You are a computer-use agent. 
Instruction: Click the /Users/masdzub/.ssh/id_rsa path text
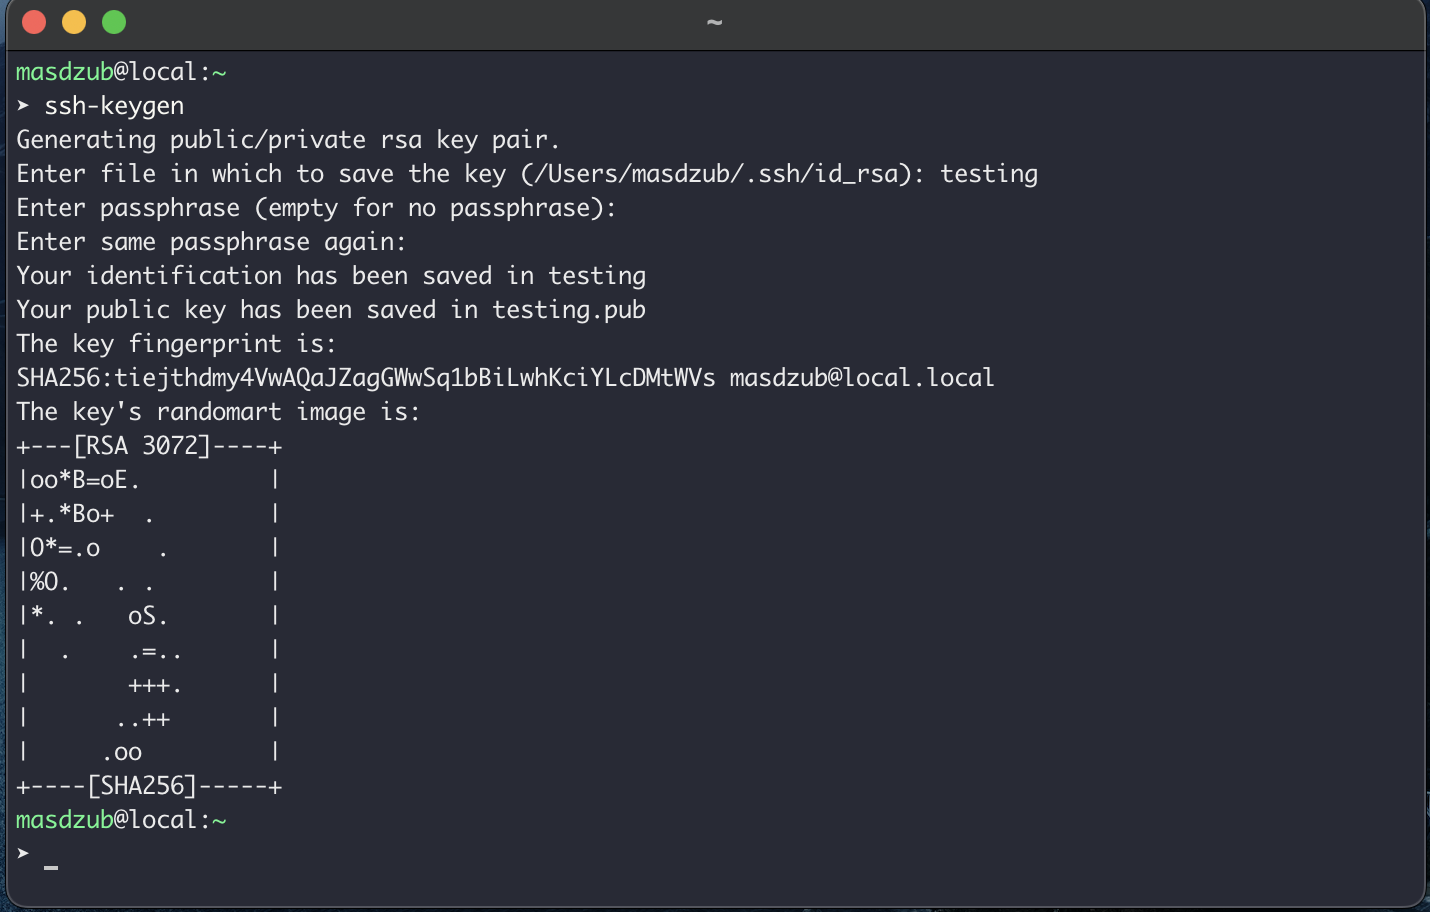click(x=716, y=174)
